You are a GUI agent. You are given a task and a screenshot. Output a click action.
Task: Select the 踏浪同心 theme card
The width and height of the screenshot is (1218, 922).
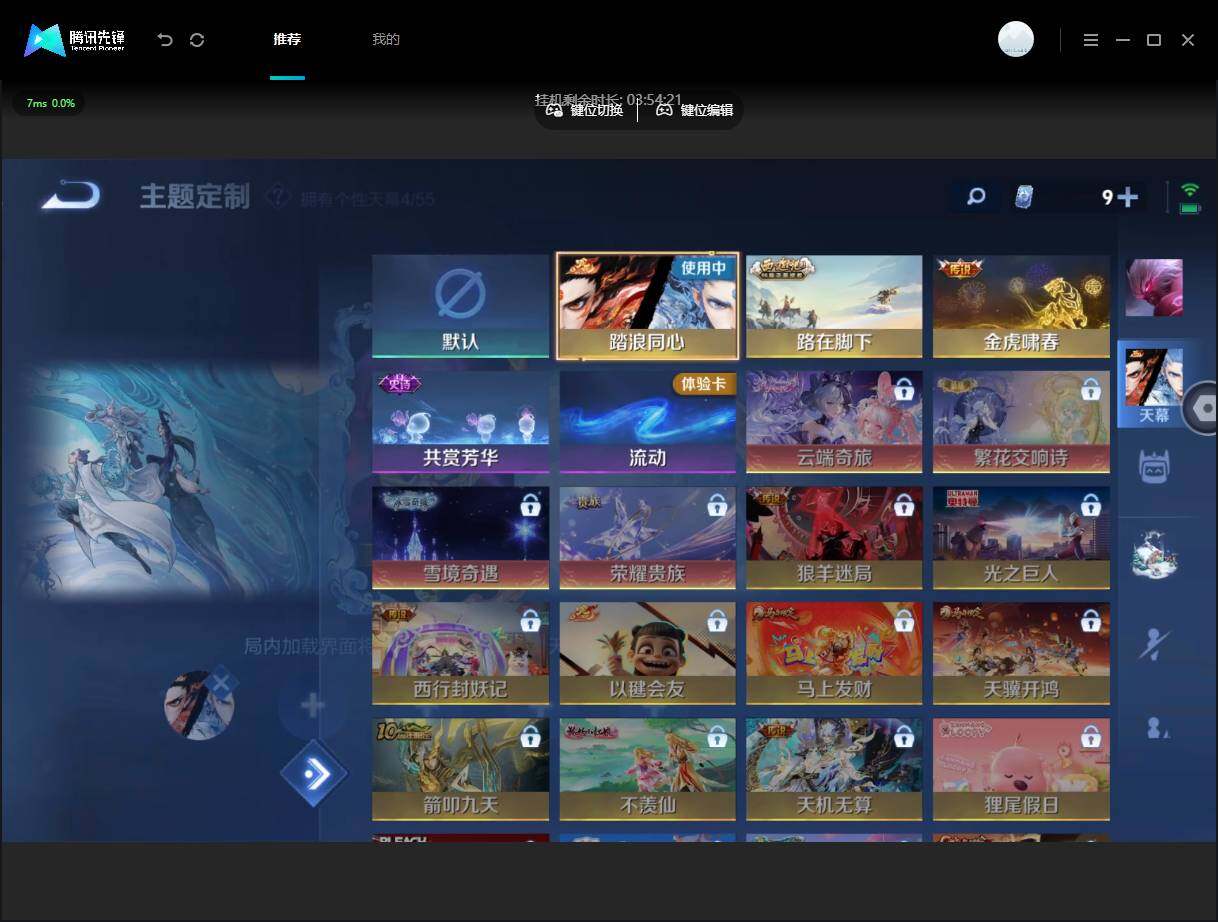(x=647, y=306)
